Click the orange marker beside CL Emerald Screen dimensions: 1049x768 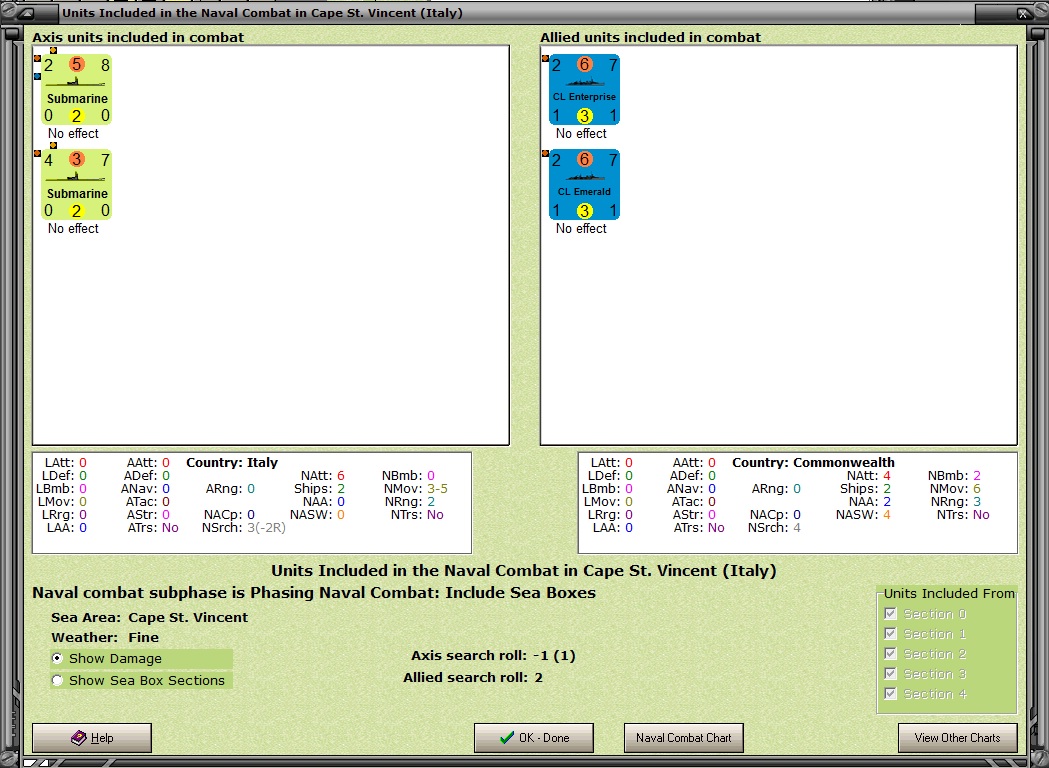[x=545, y=154]
